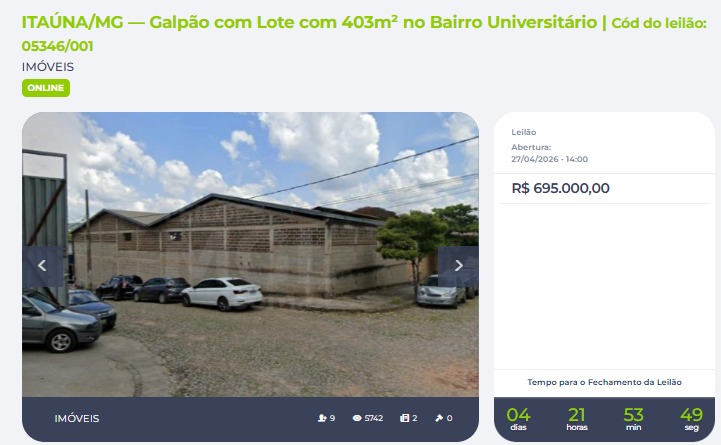This screenshot has width=721, height=445.
Task: Click the auction title ITAÚNA/MG Galpão
Action: tap(309, 22)
